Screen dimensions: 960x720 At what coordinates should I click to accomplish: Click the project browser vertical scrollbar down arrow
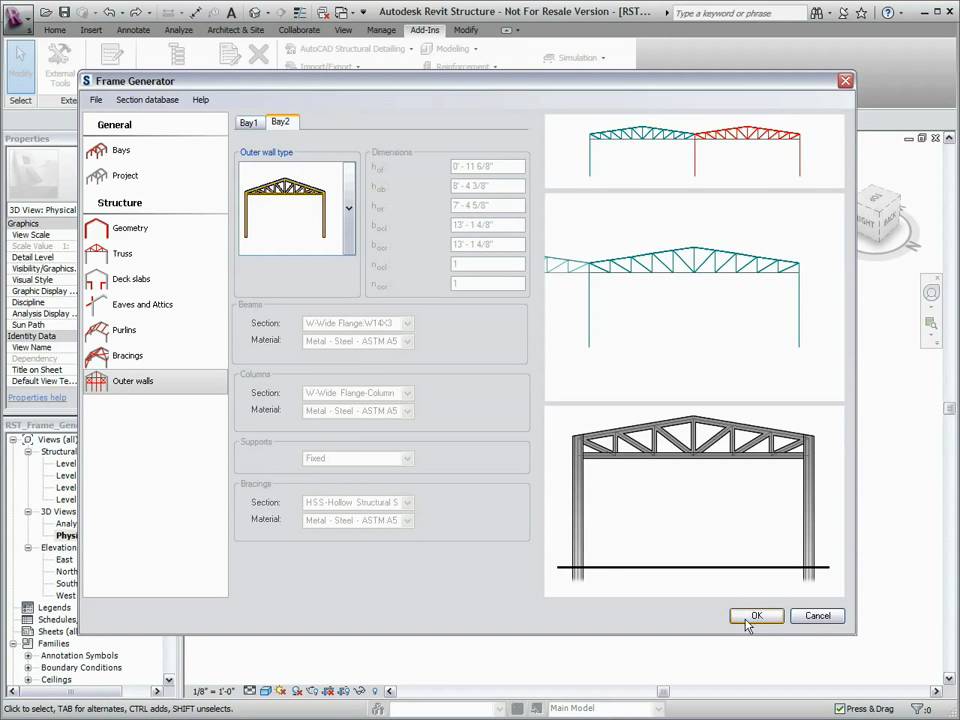pyautogui.click(x=169, y=680)
